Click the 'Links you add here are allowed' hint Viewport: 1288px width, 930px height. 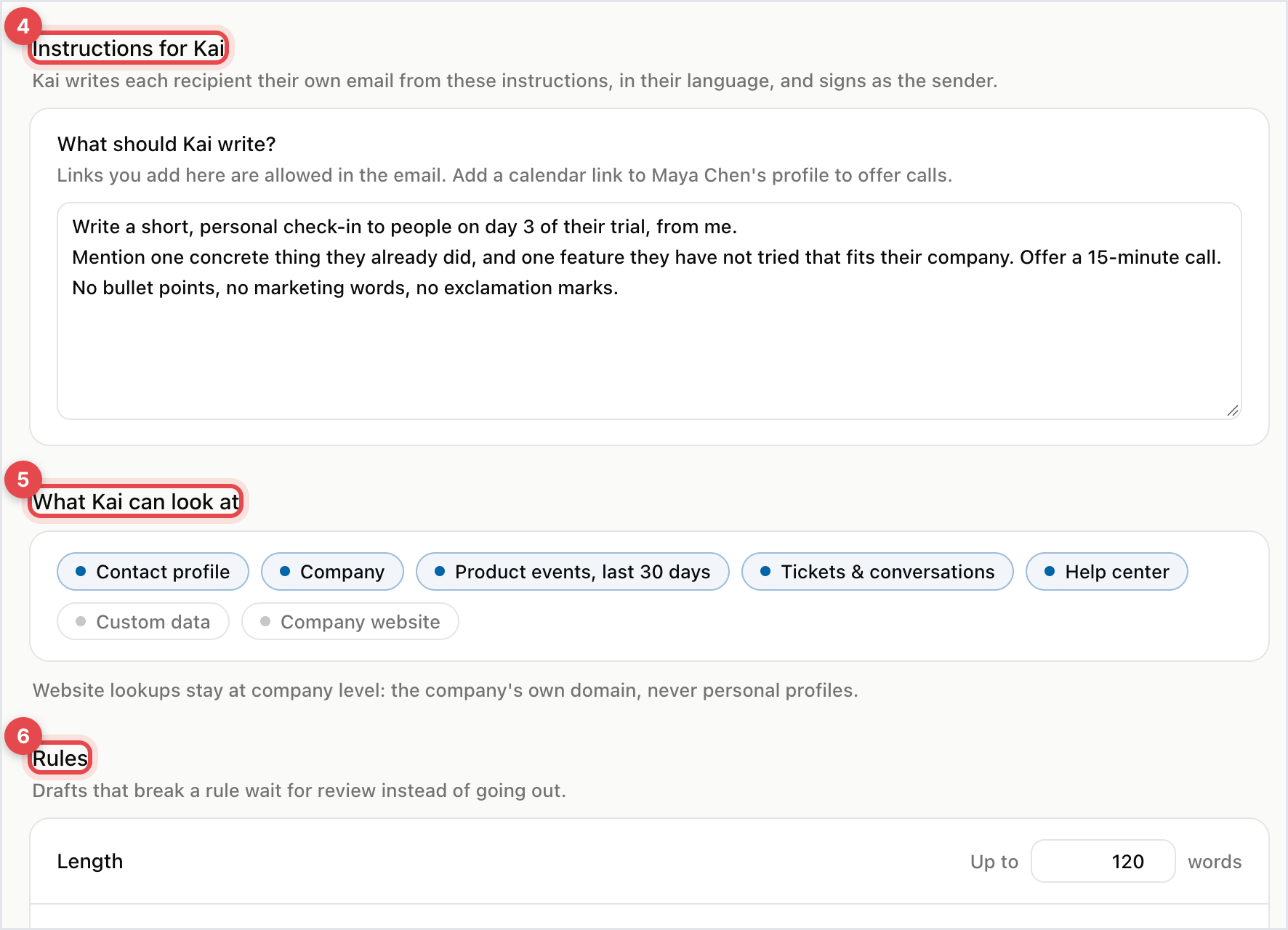pos(504,175)
